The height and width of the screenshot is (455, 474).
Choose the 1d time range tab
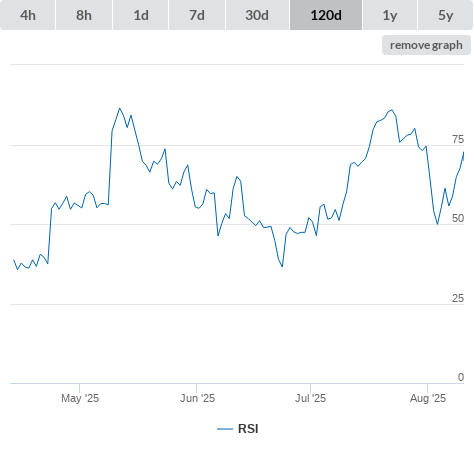[141, 15]
